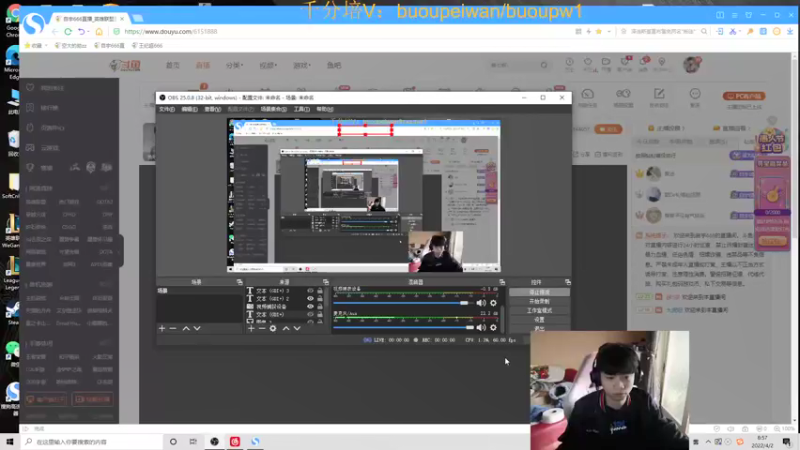The image size is (800, 450).
Task: Click the browser undo-close arrow icon
Action: coord(81,32)
